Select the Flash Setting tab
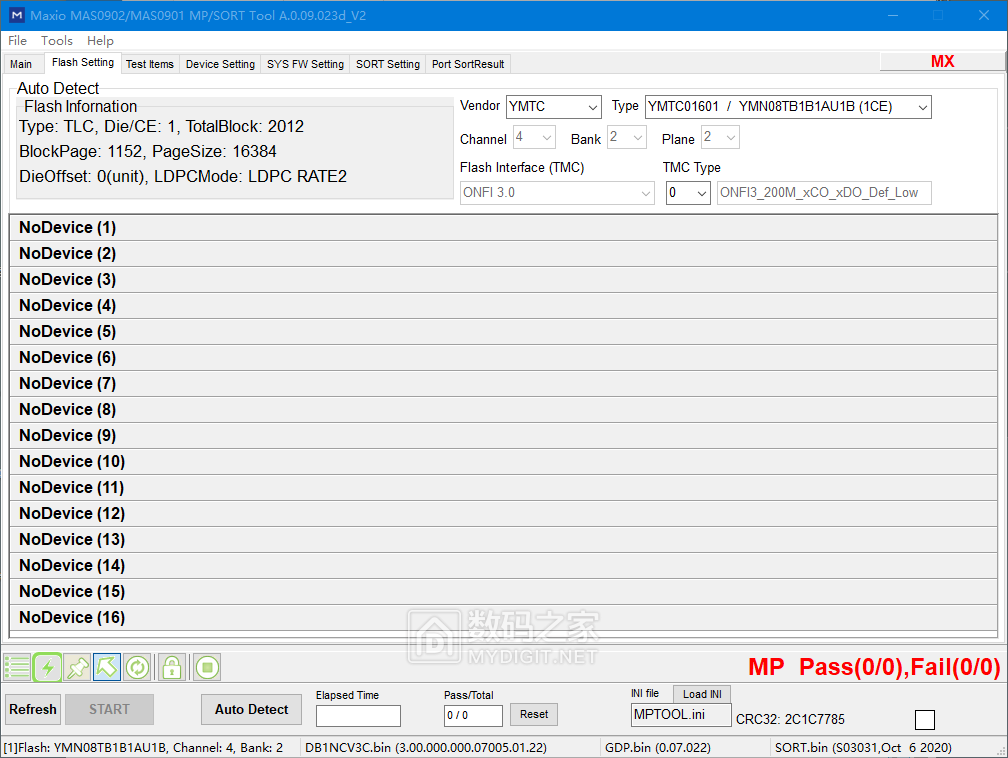 (x=83, y=62)
